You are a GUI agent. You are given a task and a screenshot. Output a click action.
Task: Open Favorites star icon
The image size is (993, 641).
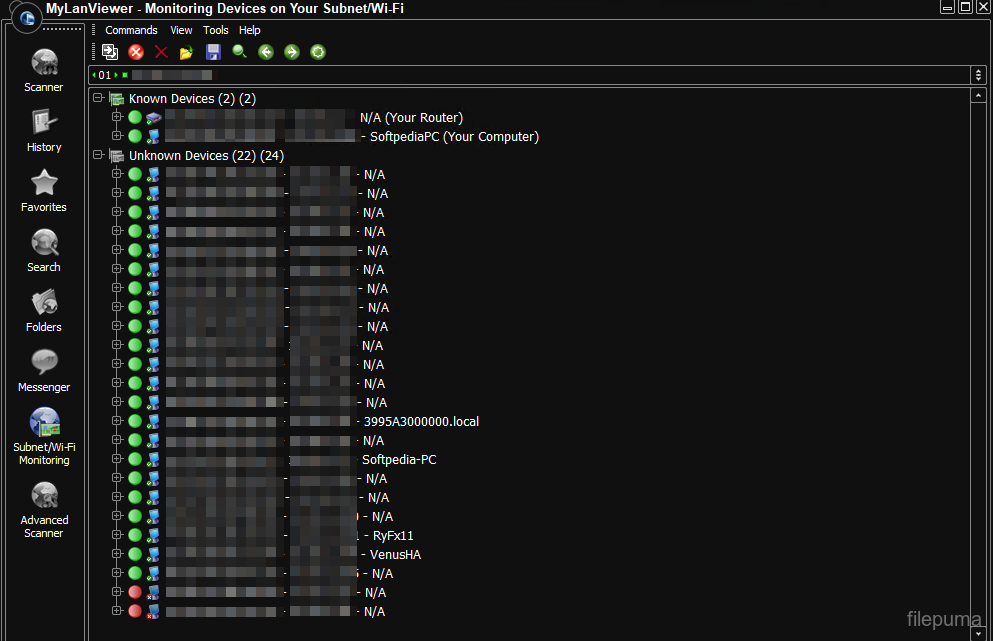[44, 188]
